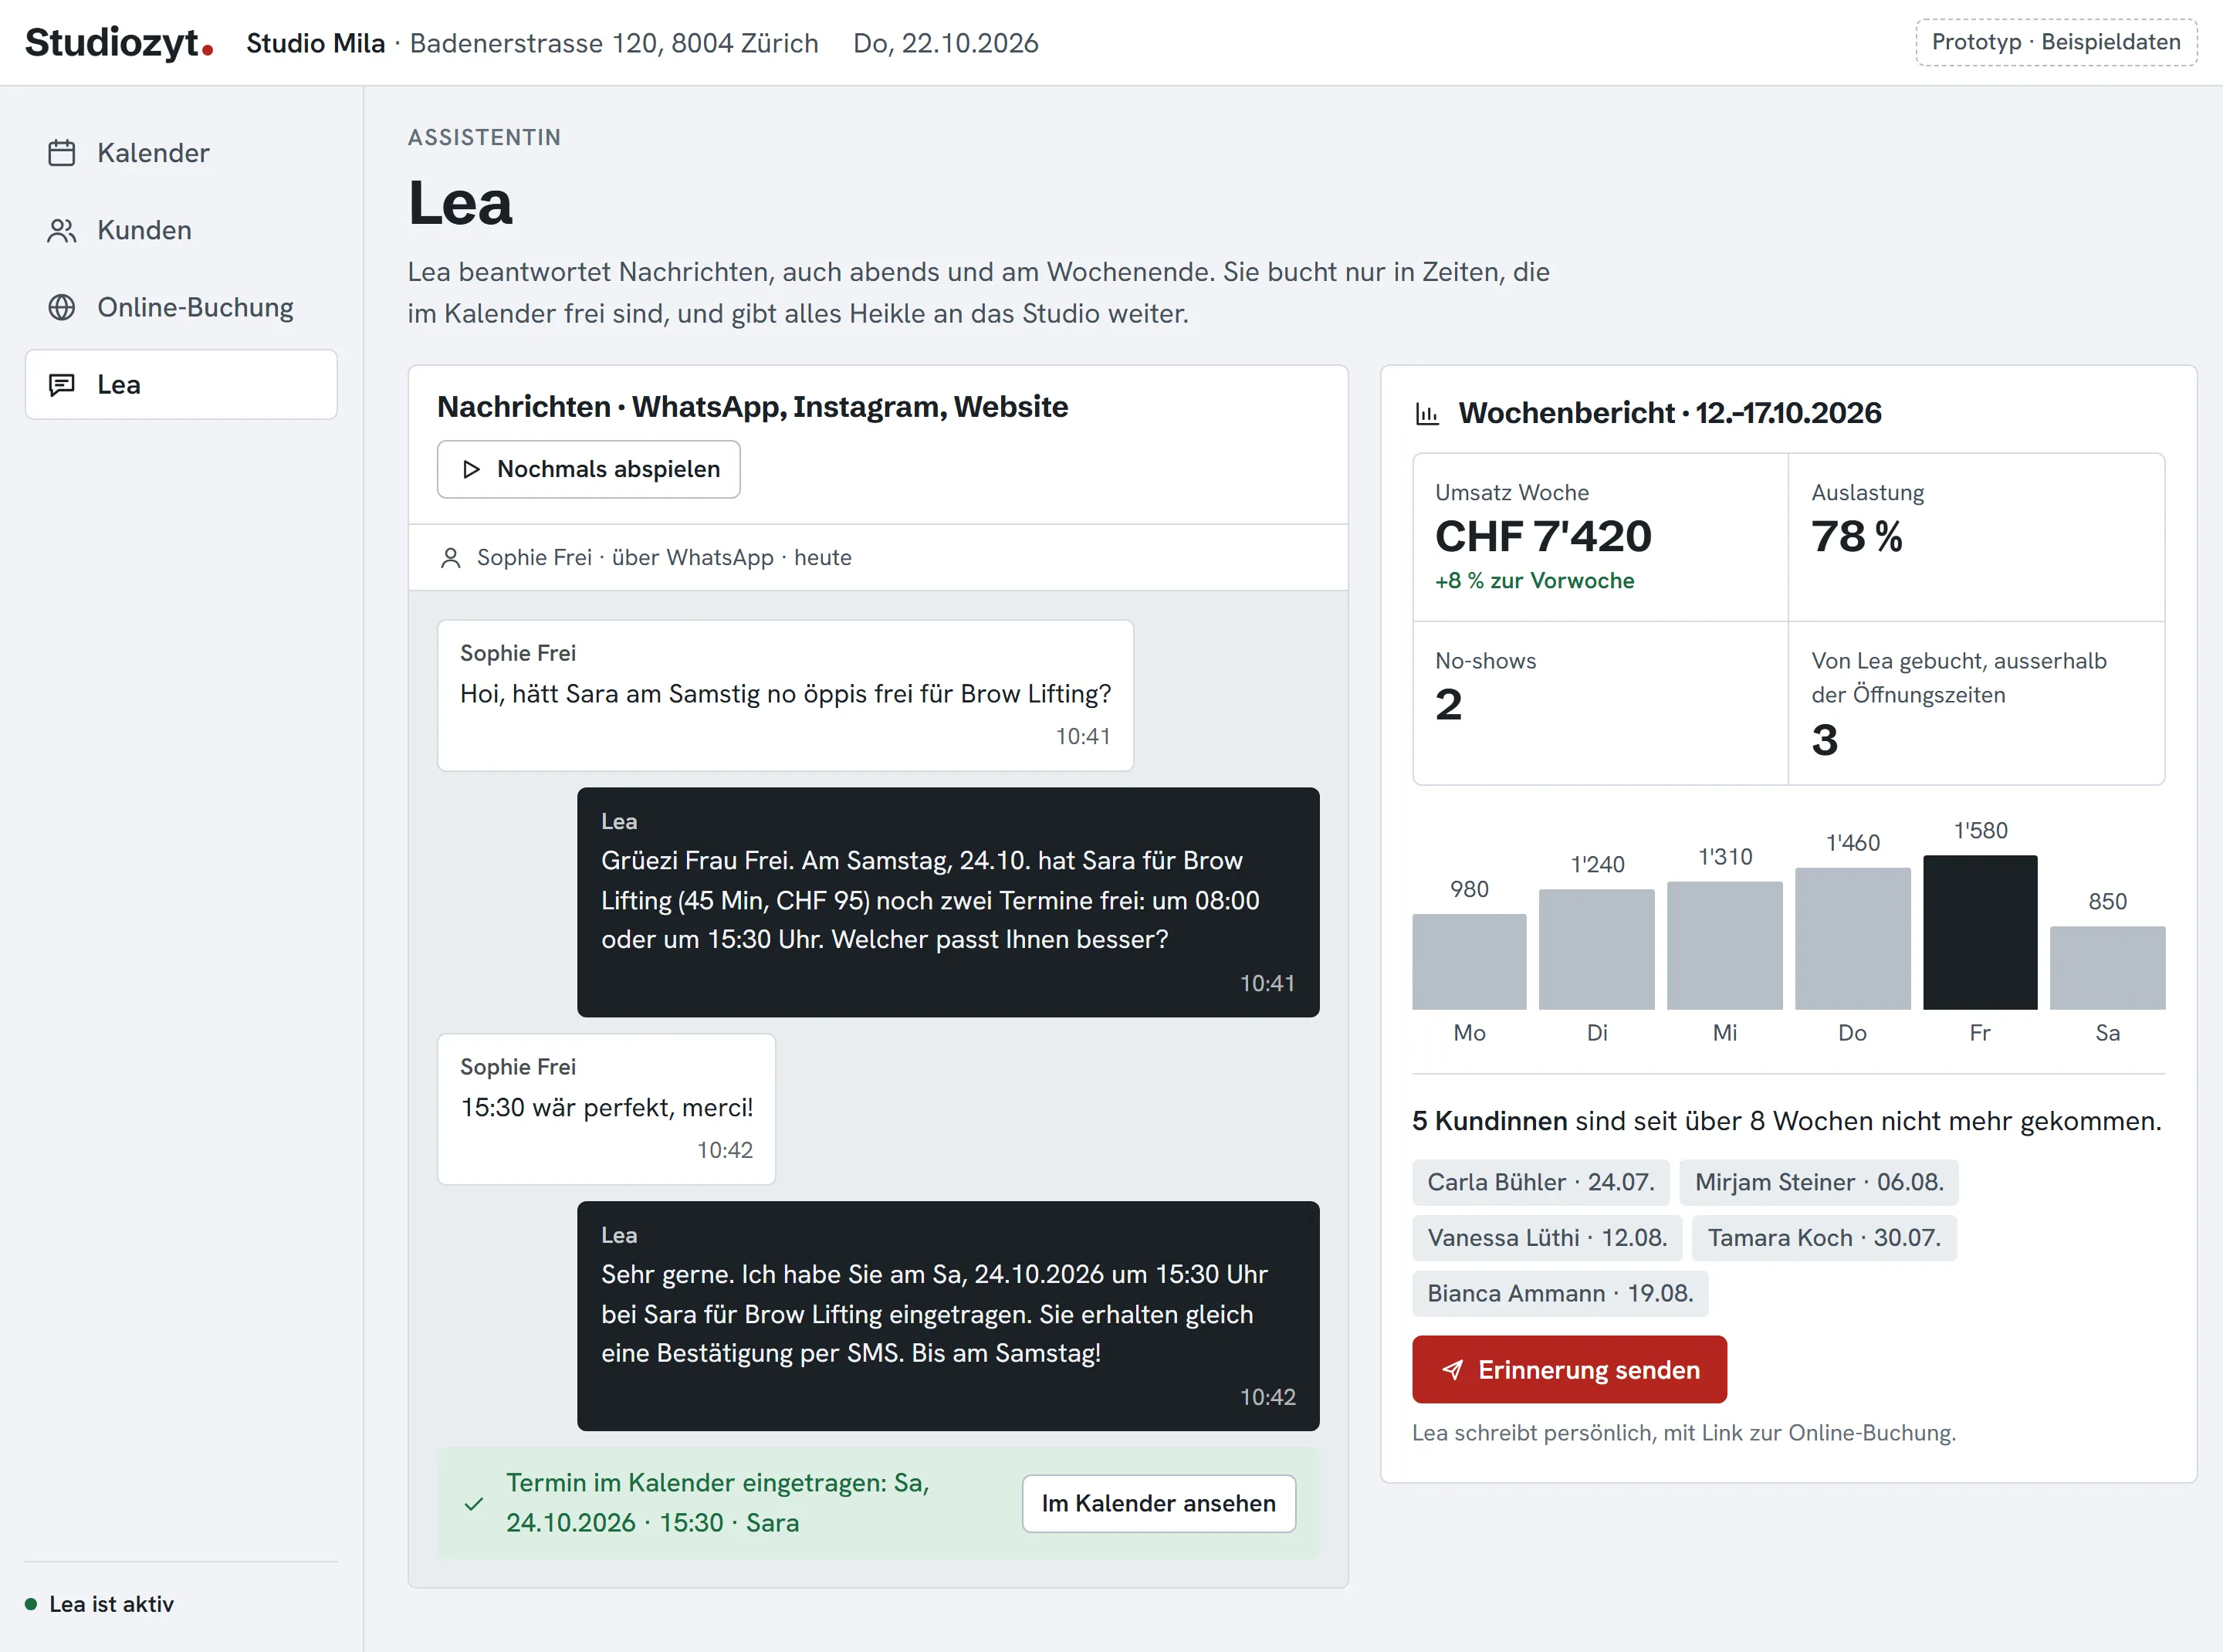The image size is (2223, 1652).
Task: Send reminder with Erinnerung senden
Action: [1569, 1370]
